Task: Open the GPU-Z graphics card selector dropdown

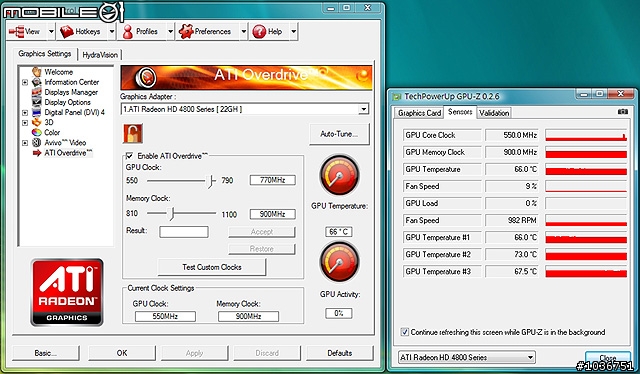Action: coord(530,357)
